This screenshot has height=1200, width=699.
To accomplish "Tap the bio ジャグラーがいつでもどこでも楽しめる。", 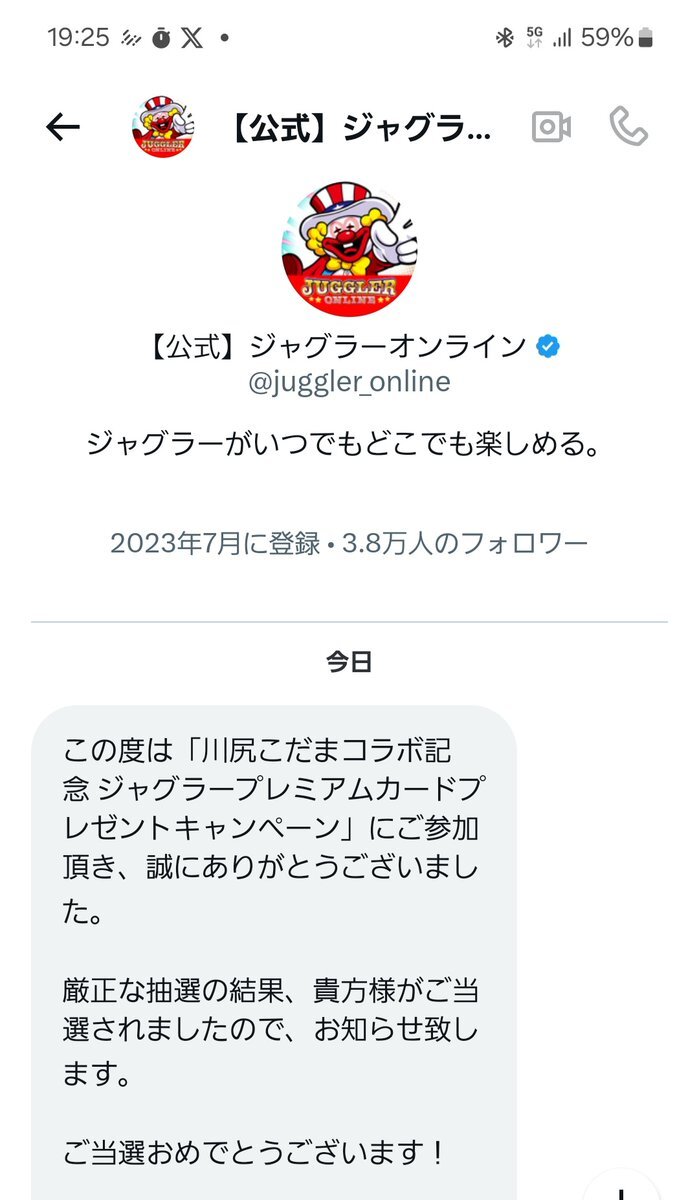I will click(349, 443).
